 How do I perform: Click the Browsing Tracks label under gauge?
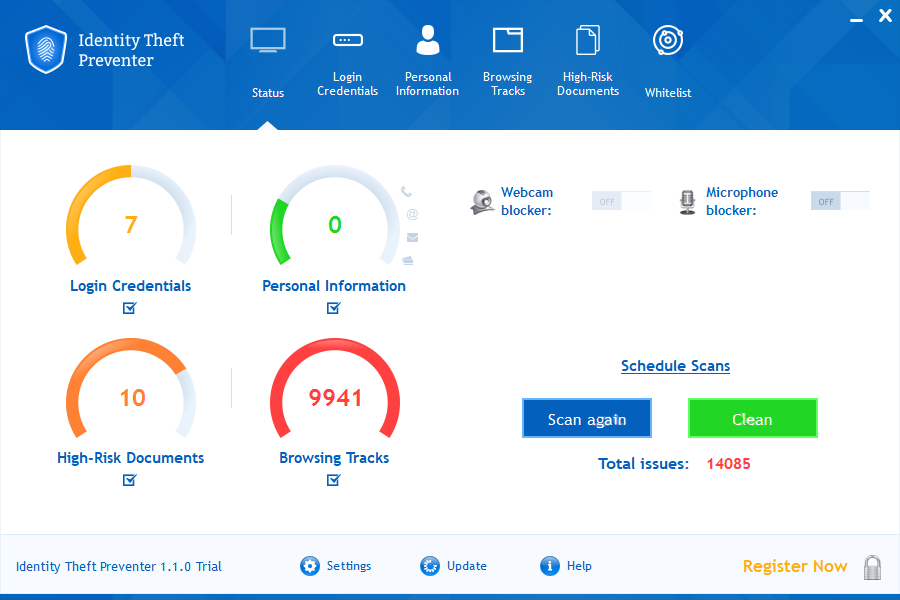click(334, 458)
